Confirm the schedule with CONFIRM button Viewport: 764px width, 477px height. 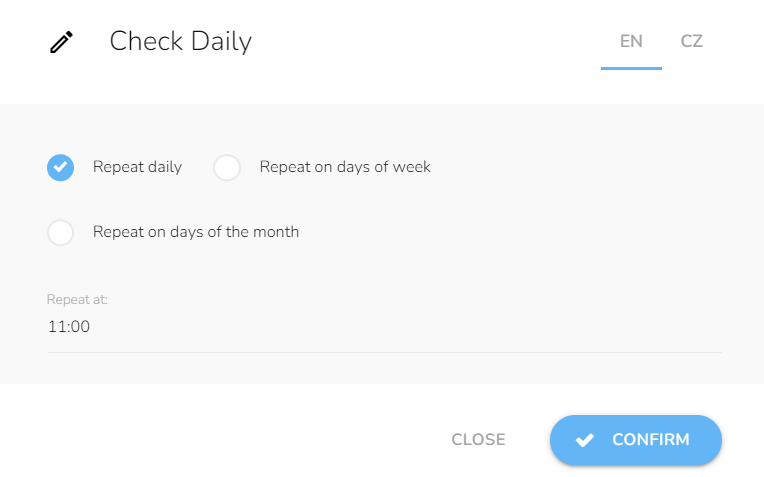tap(636, 440)
